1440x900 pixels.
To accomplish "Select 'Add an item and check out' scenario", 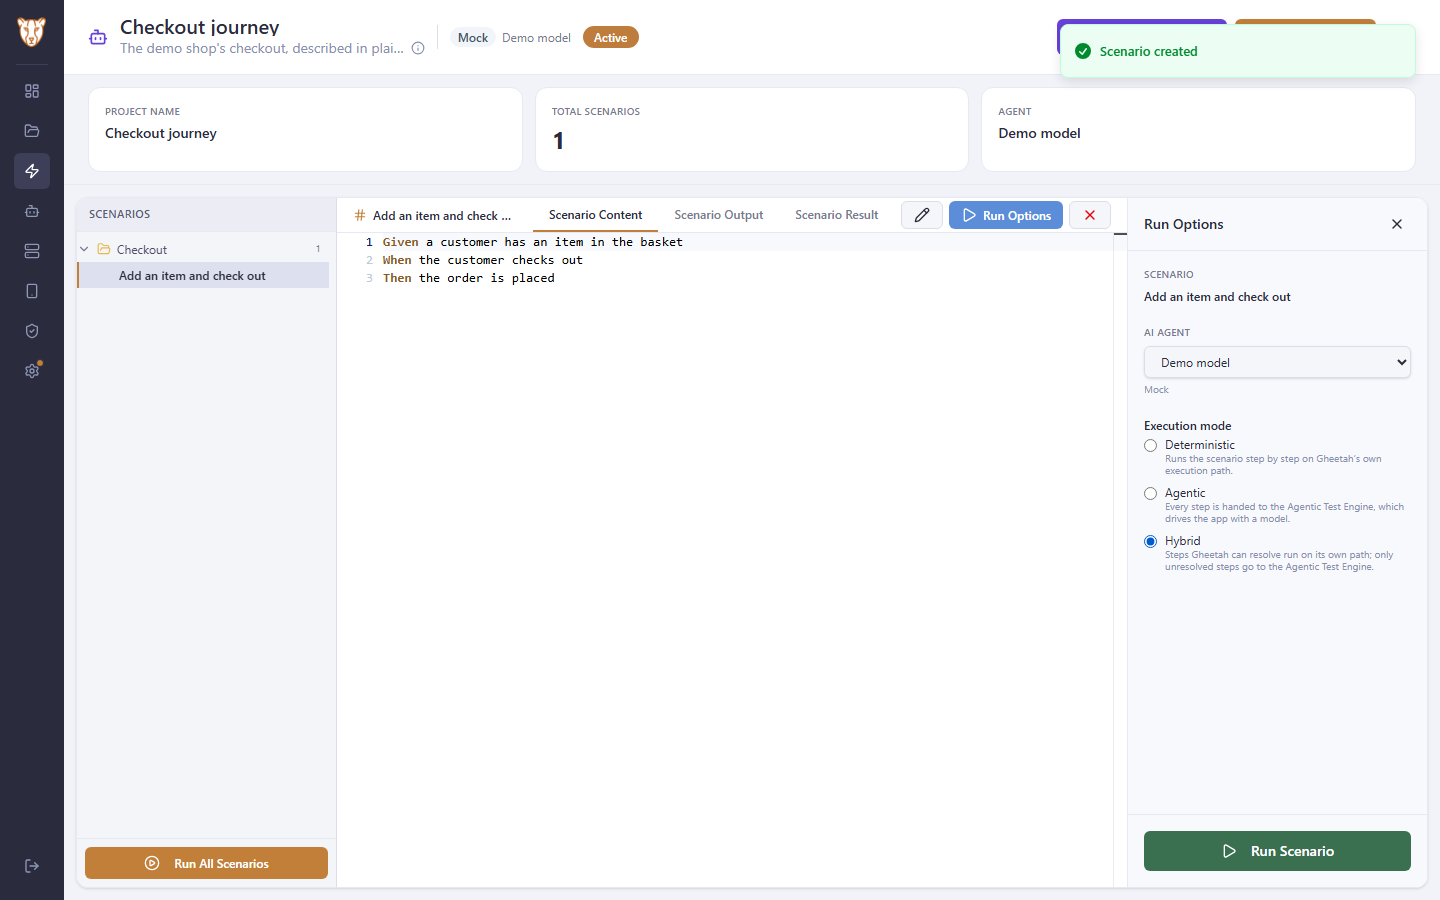I will point(203,275).
